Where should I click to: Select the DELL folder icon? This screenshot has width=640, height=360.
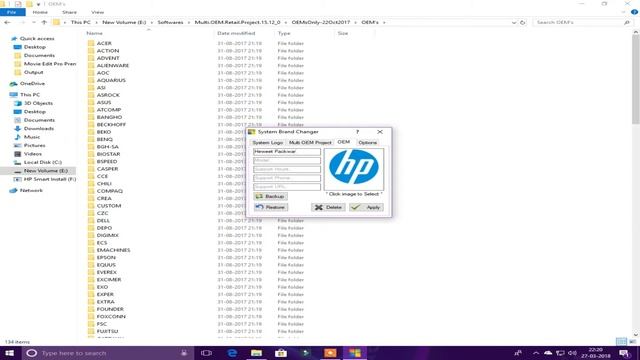(91, 220)
